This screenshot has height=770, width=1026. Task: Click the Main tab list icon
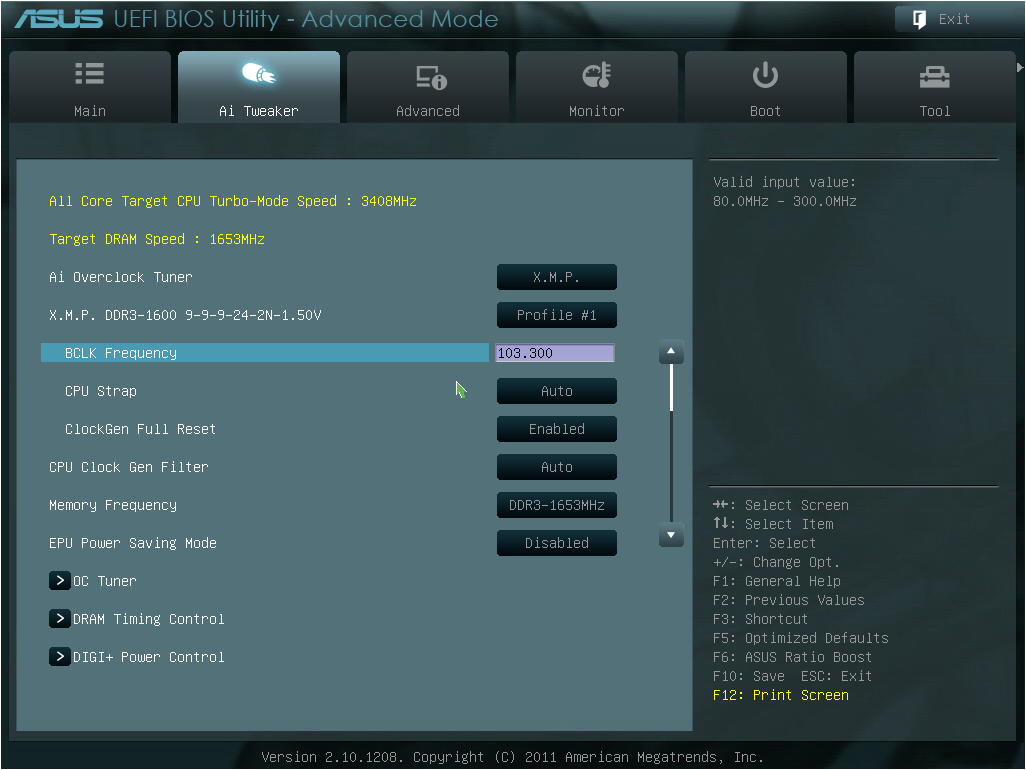pyautogui.click(x=90, y=74)
